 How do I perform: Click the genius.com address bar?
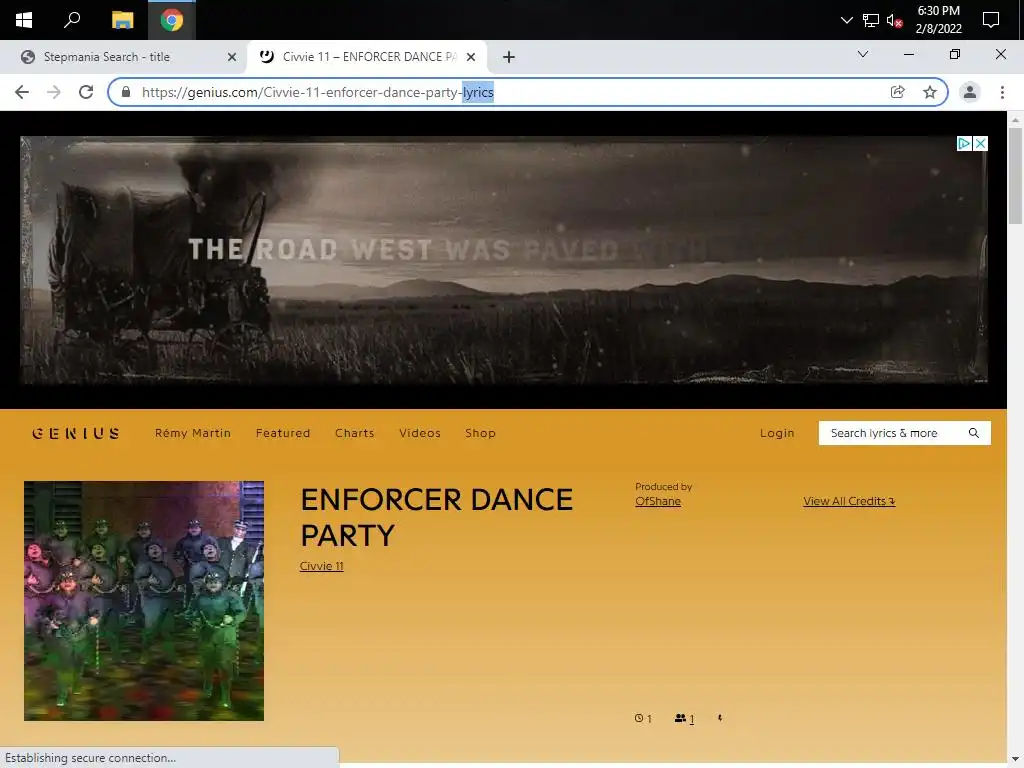(509, 92)
